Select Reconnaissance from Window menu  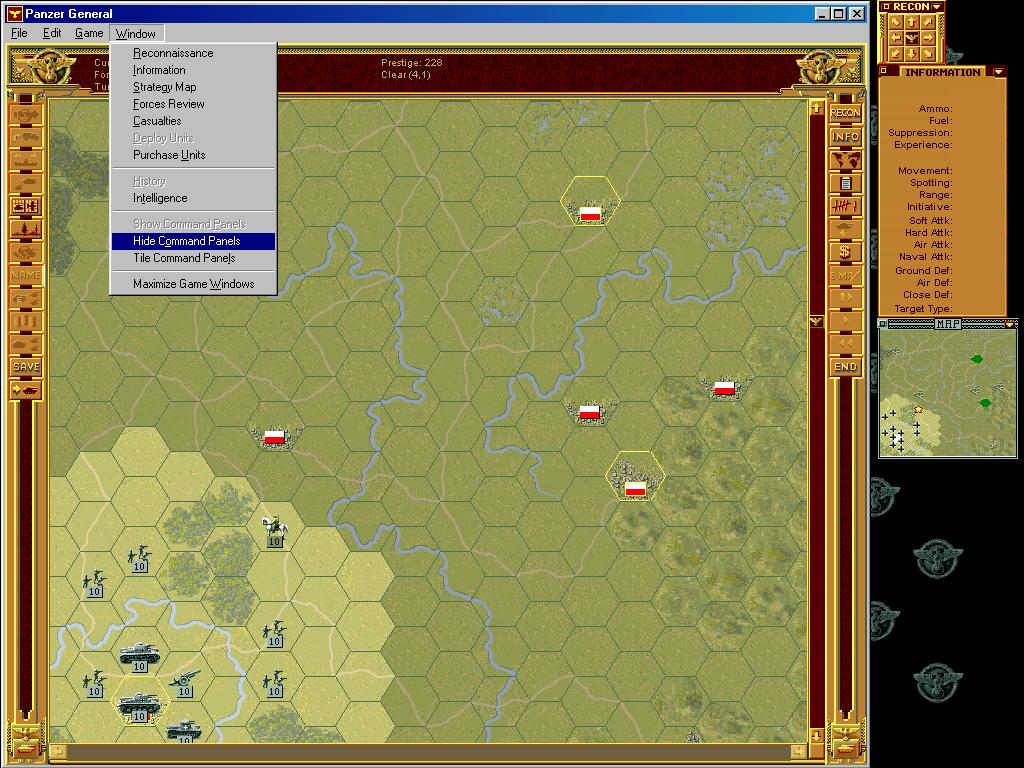click(193, 53)
